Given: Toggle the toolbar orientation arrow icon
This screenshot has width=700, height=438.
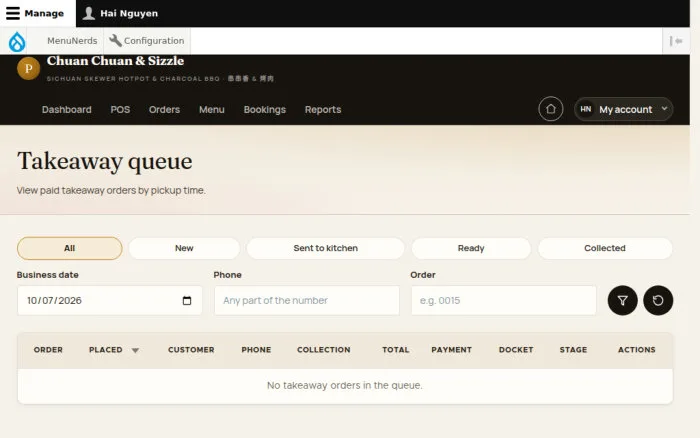Looking at the screenshot, I should [x=676, y=41].
